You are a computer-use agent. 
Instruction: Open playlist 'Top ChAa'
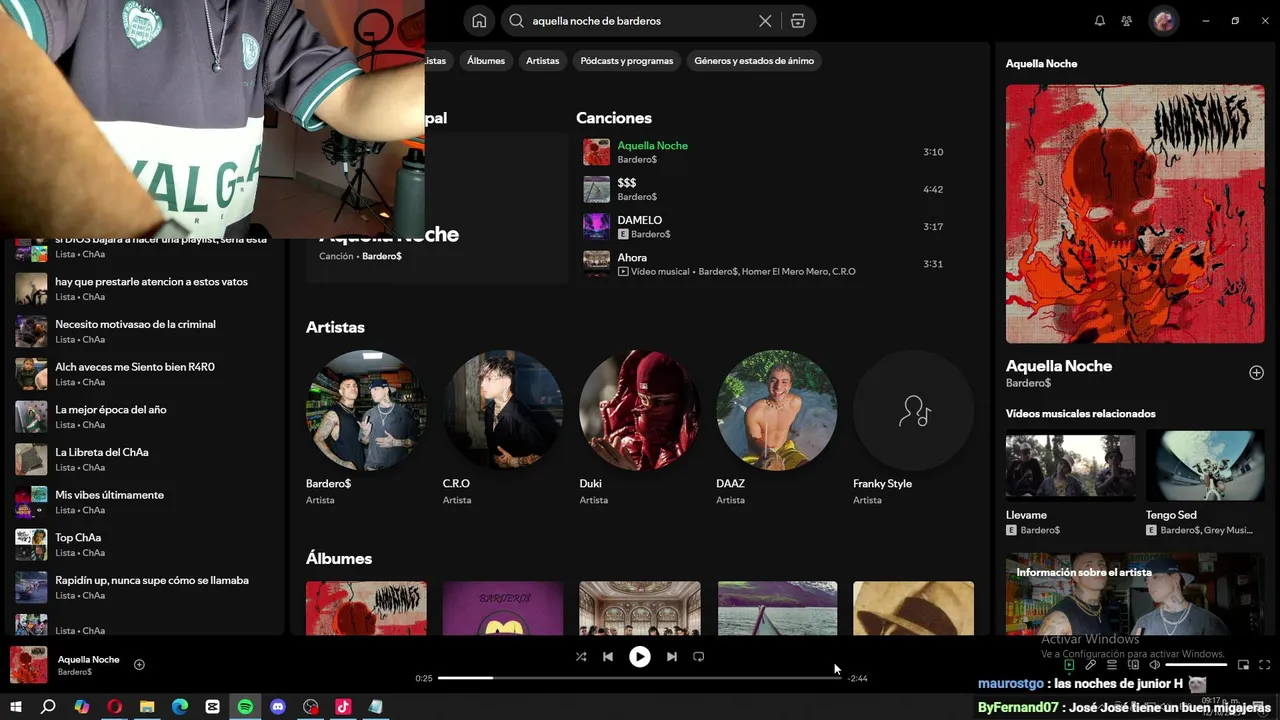(144, 545)
